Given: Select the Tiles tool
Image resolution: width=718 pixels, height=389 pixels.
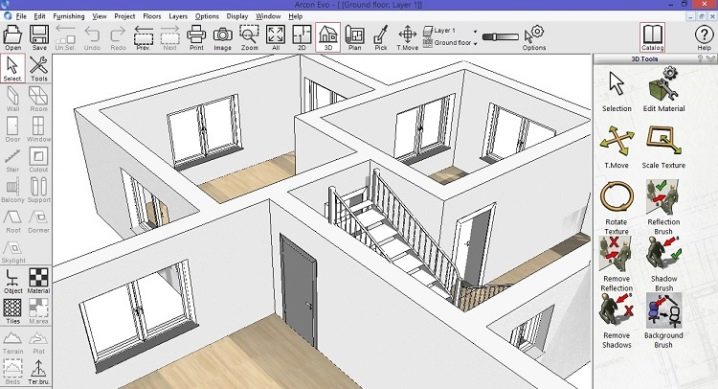Looking at the screenshot, I should pyautogui.click(x=13, y=311).
